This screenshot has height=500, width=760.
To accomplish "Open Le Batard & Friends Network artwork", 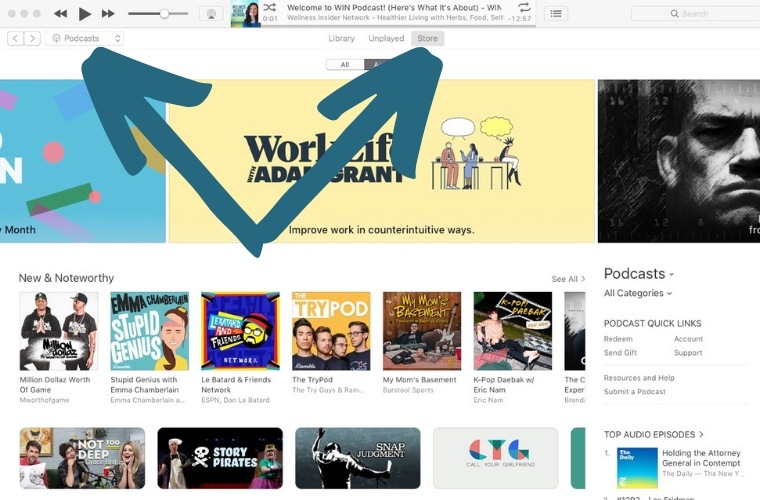I will [240, 331].
